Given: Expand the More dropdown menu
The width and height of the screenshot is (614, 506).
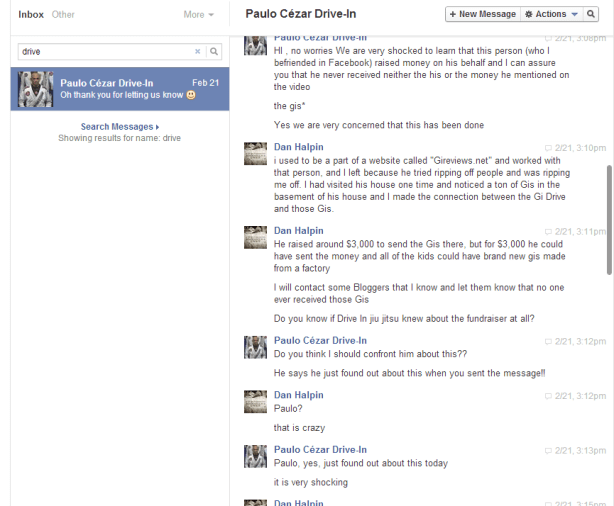Looking at the screenshot, I should point(198,15).
